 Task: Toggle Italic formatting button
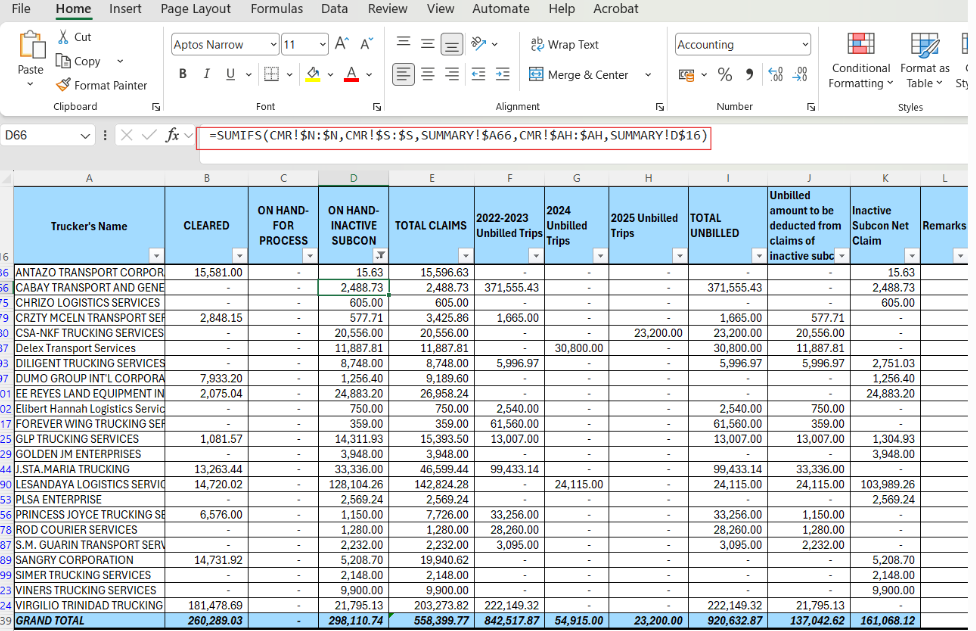pos(206,74)
